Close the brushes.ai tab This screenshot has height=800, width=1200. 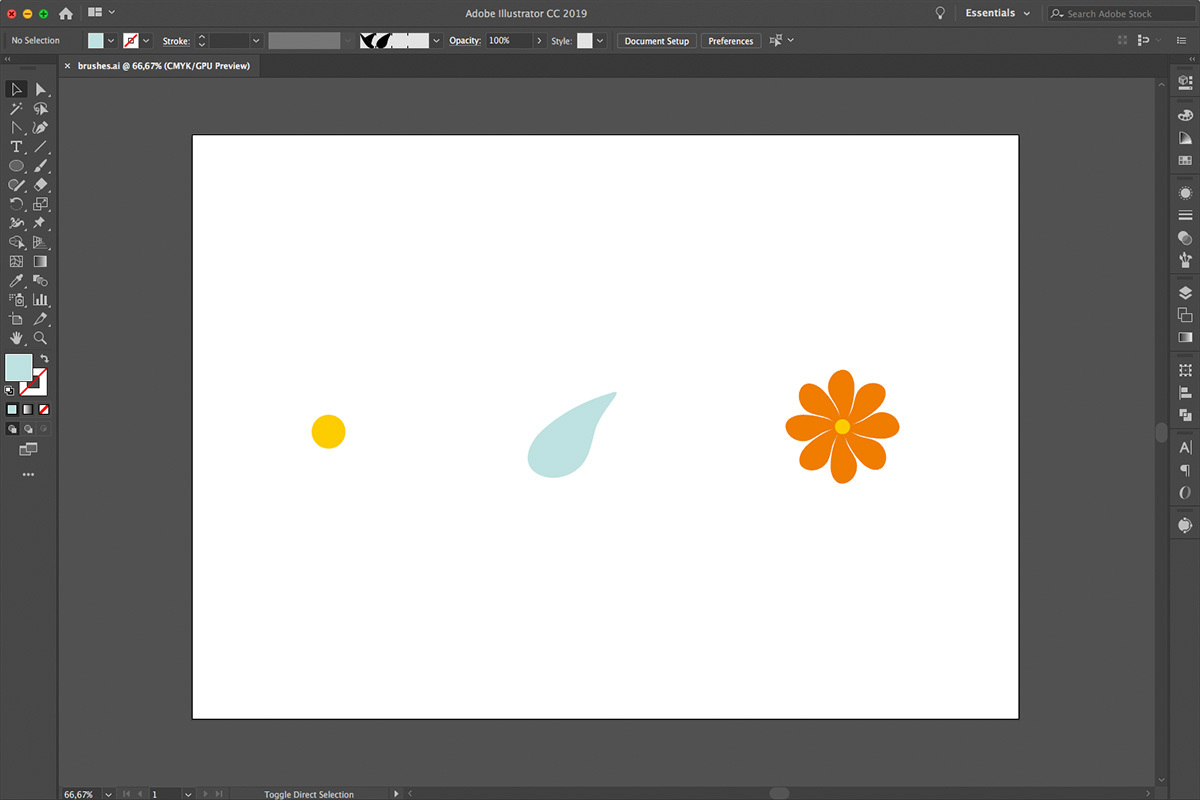pyautogui.click(x=67, y=66)
